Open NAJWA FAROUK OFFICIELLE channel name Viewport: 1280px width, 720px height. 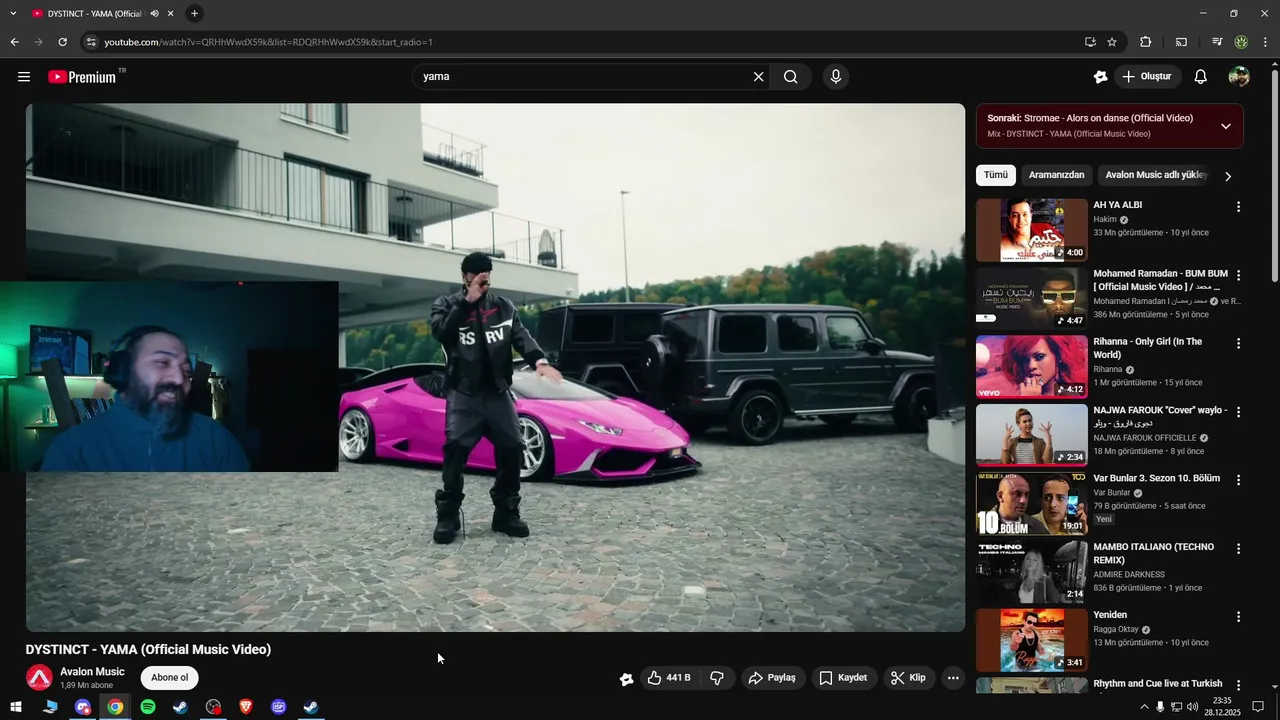pos(1144,438)
